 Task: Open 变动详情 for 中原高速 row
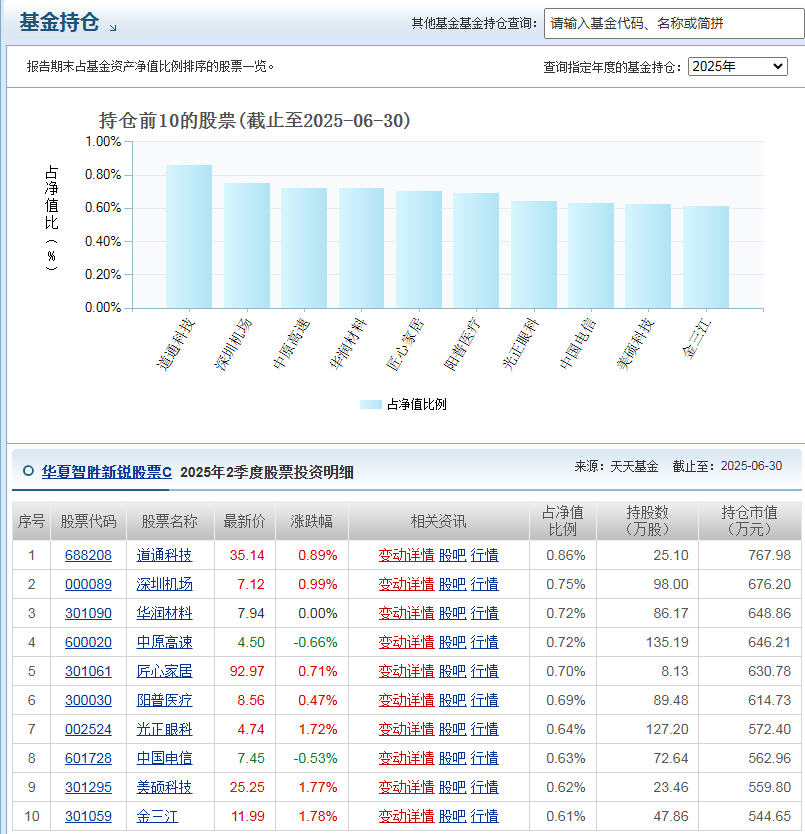(x=406, y=642)
